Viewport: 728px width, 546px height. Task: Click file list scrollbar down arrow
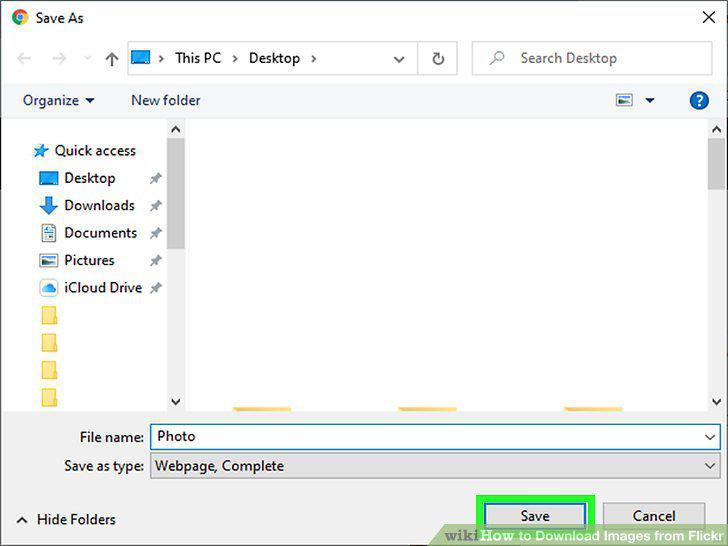716,401
